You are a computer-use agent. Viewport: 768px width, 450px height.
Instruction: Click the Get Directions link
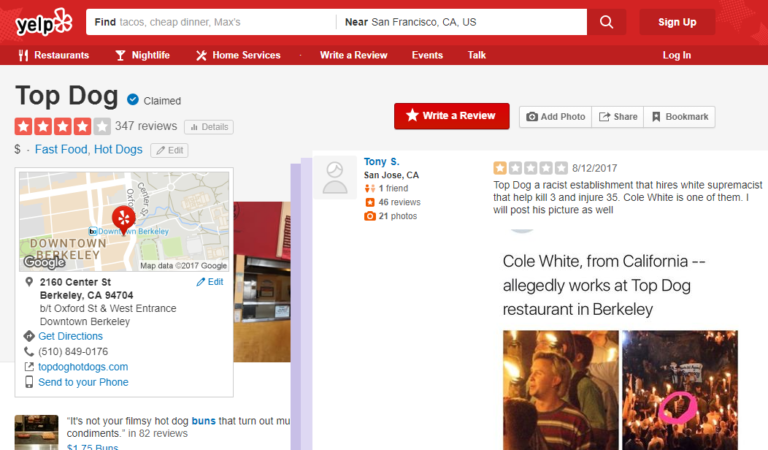pos(71,336)
